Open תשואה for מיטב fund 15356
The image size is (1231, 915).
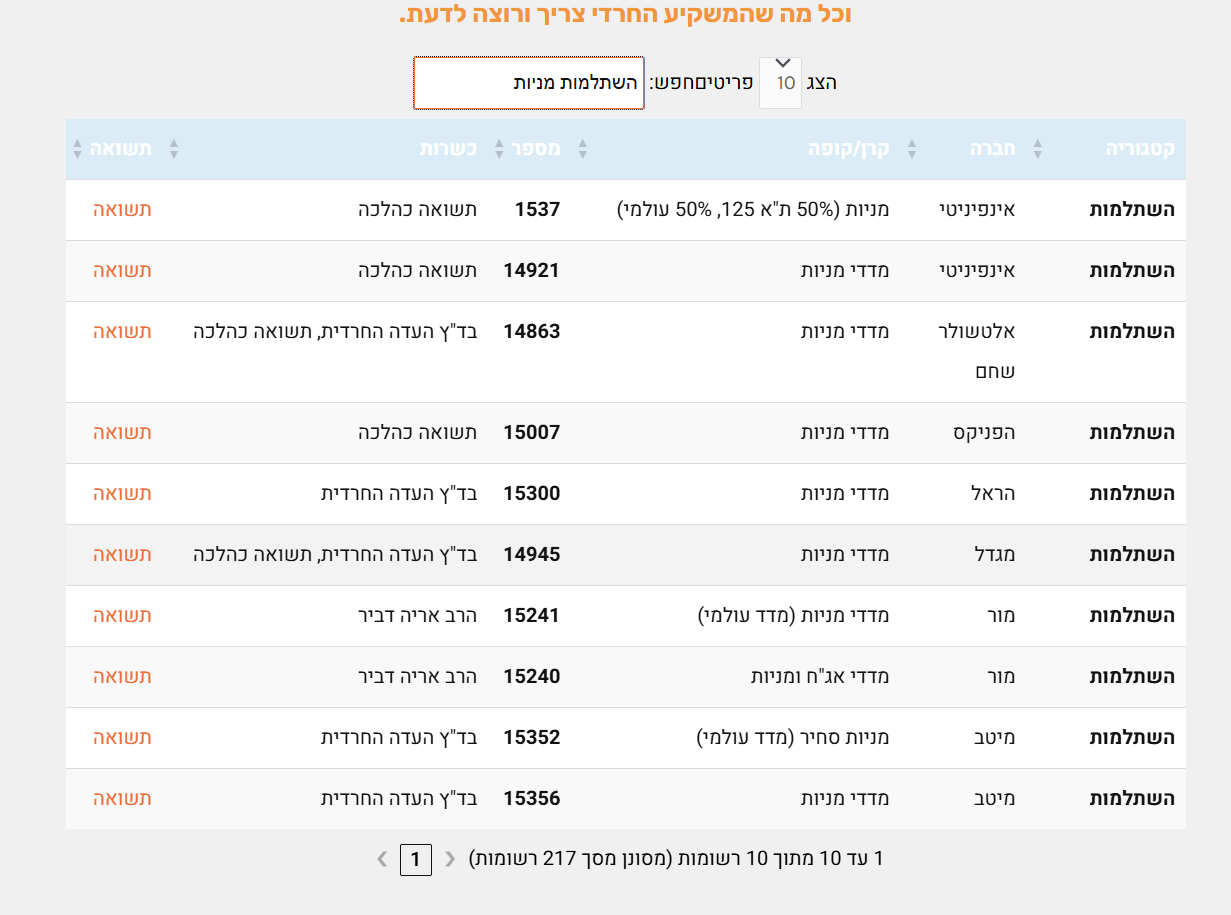click(121, 799)
